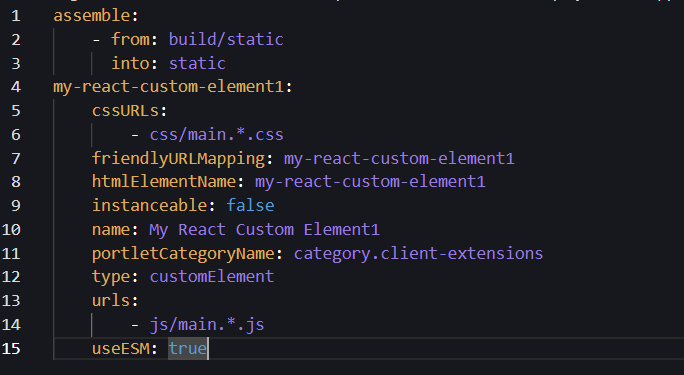Click the js/main.*.js entry
Viewport: 684px width, 375px height.
click(207, 325)
